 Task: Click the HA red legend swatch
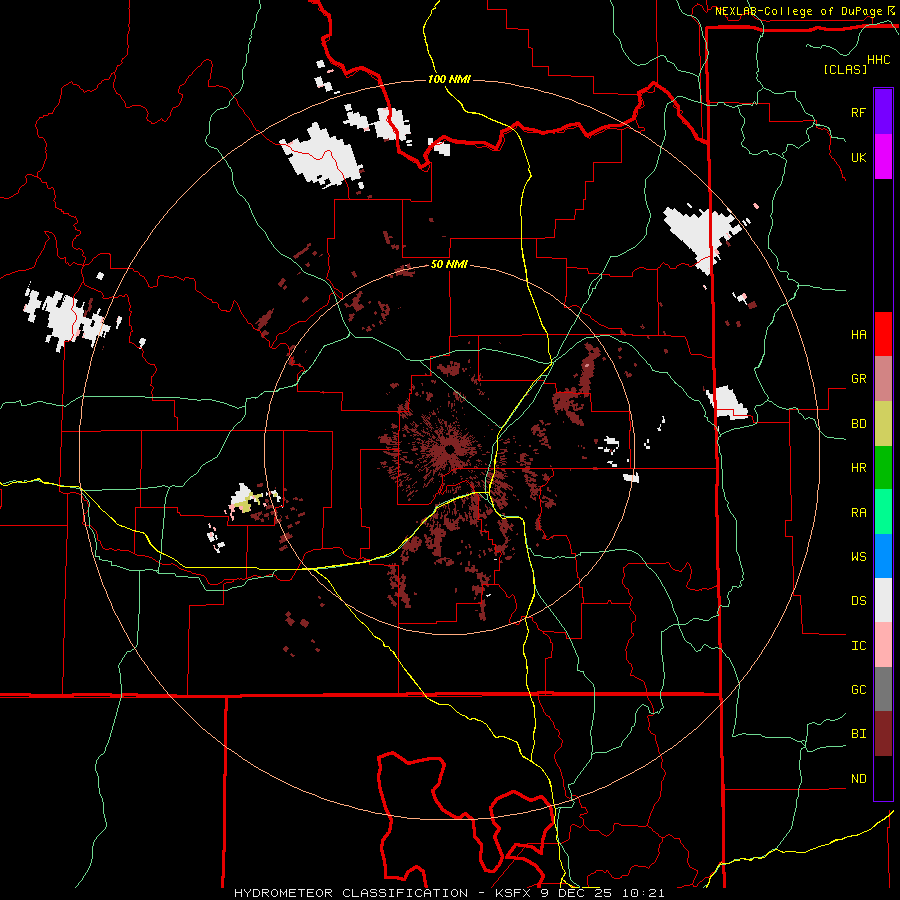(883, 334)
